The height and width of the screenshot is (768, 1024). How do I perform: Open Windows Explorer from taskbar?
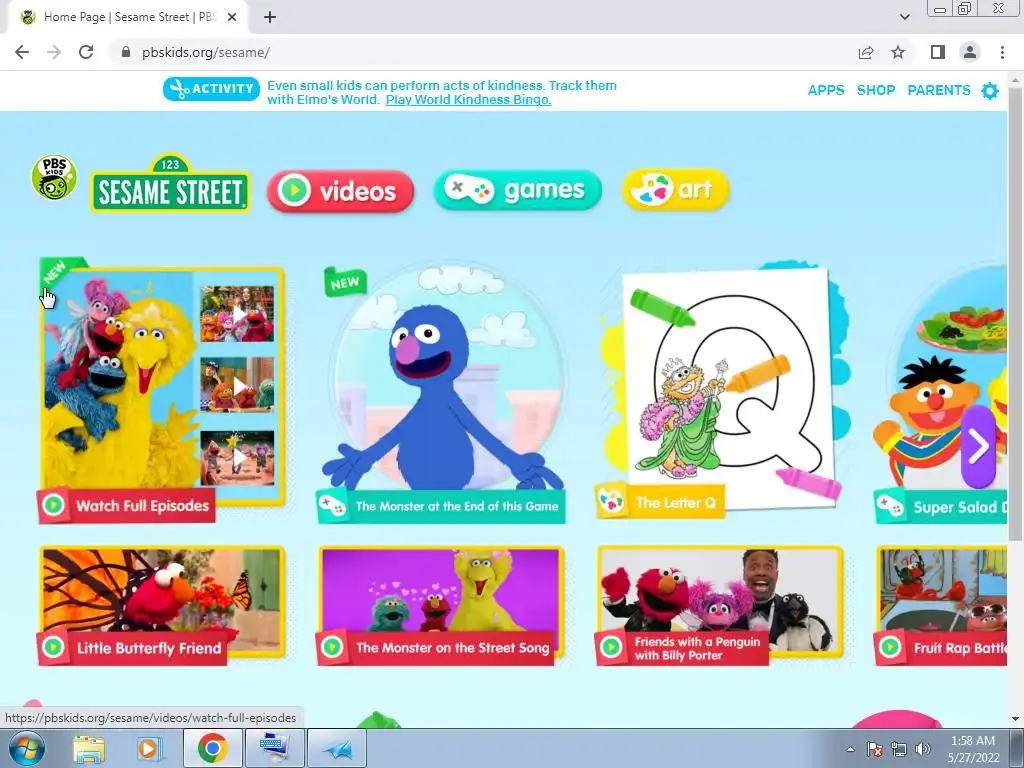[89, 749]
